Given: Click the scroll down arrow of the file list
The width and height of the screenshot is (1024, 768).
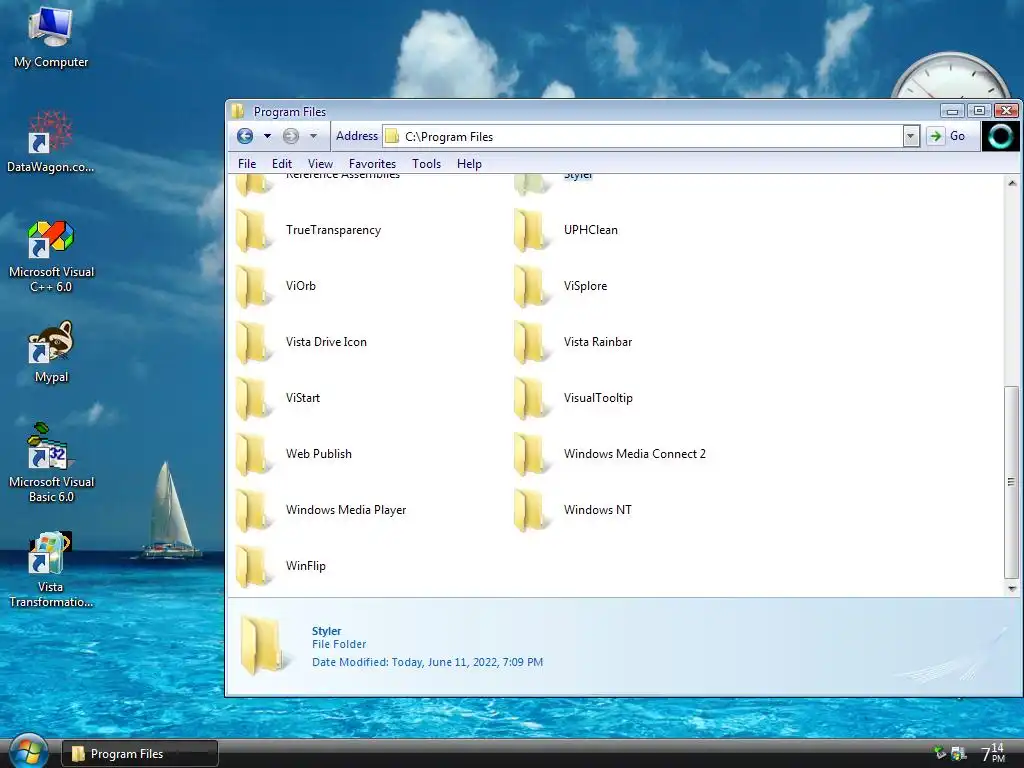Looking at the screenshot, I should click(x=1012, y=588).
